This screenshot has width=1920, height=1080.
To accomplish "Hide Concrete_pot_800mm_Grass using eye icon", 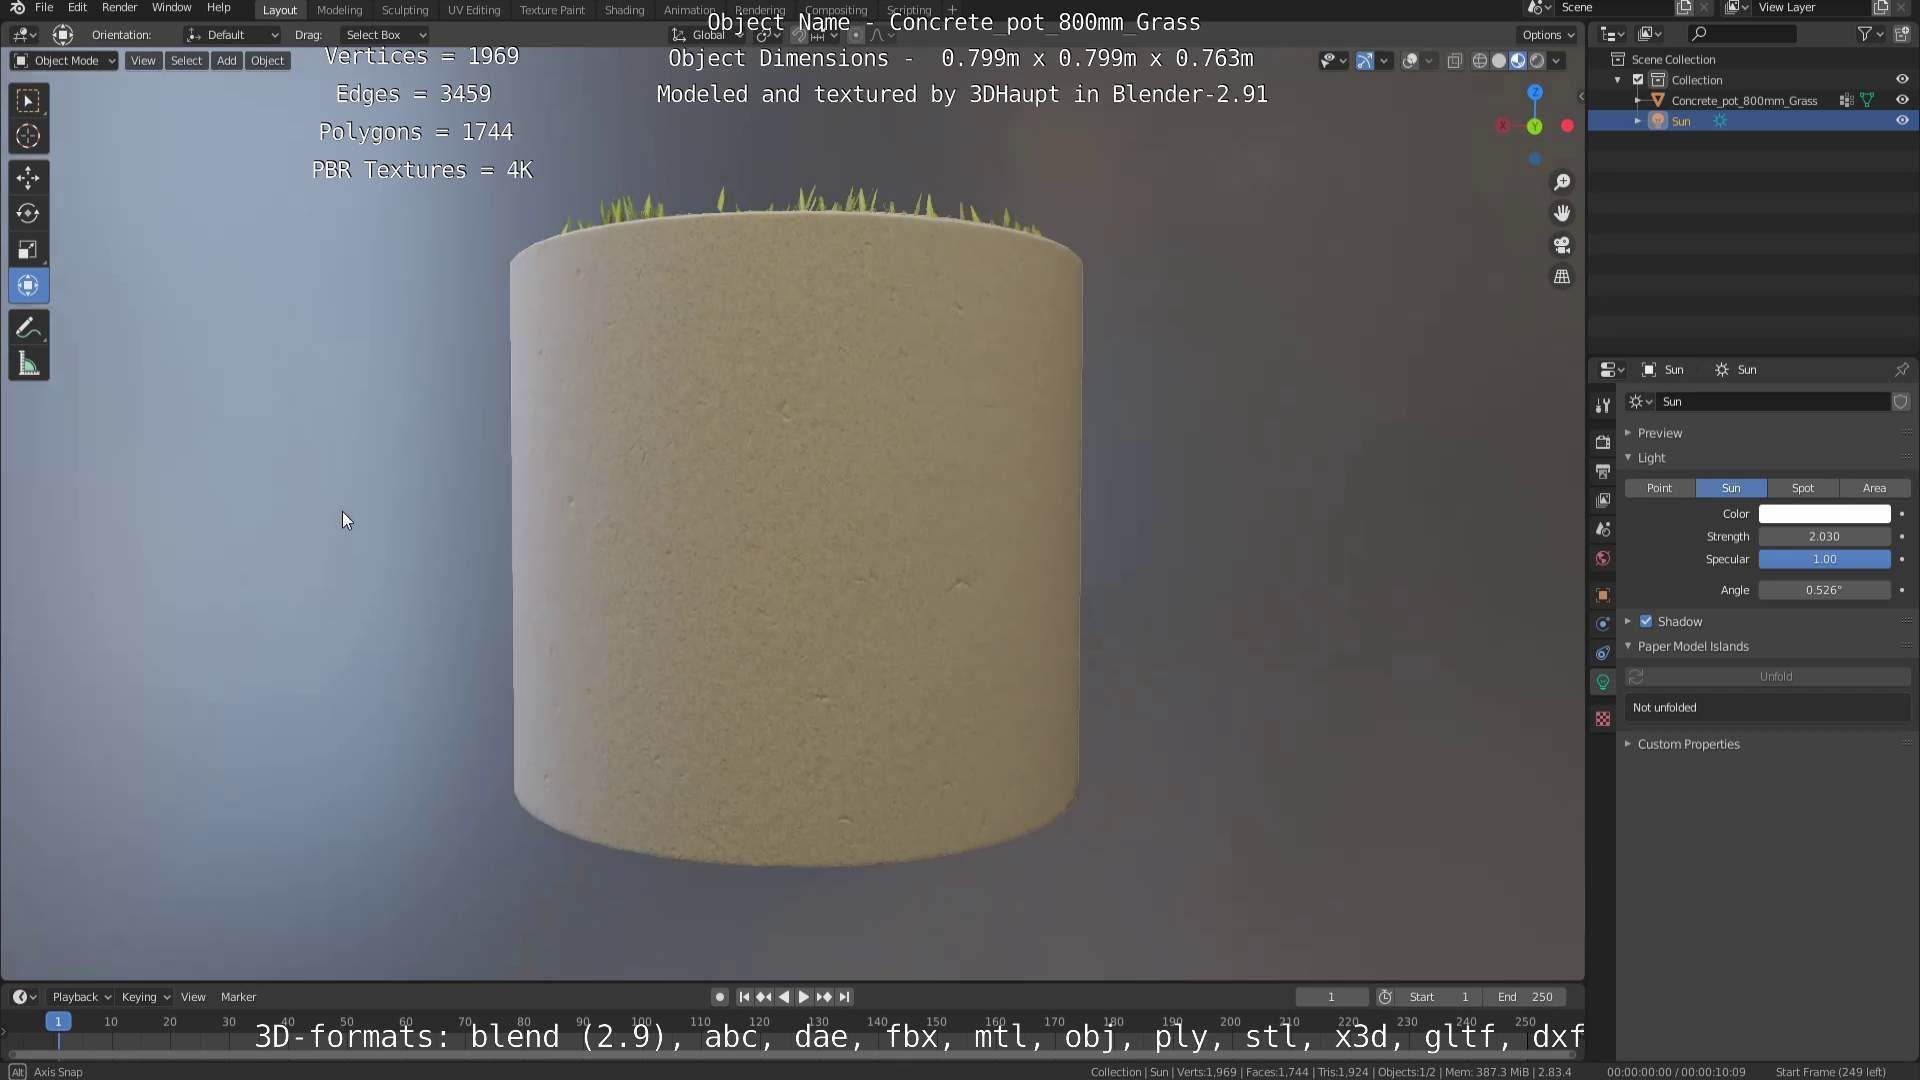I will coord(1901,100).
